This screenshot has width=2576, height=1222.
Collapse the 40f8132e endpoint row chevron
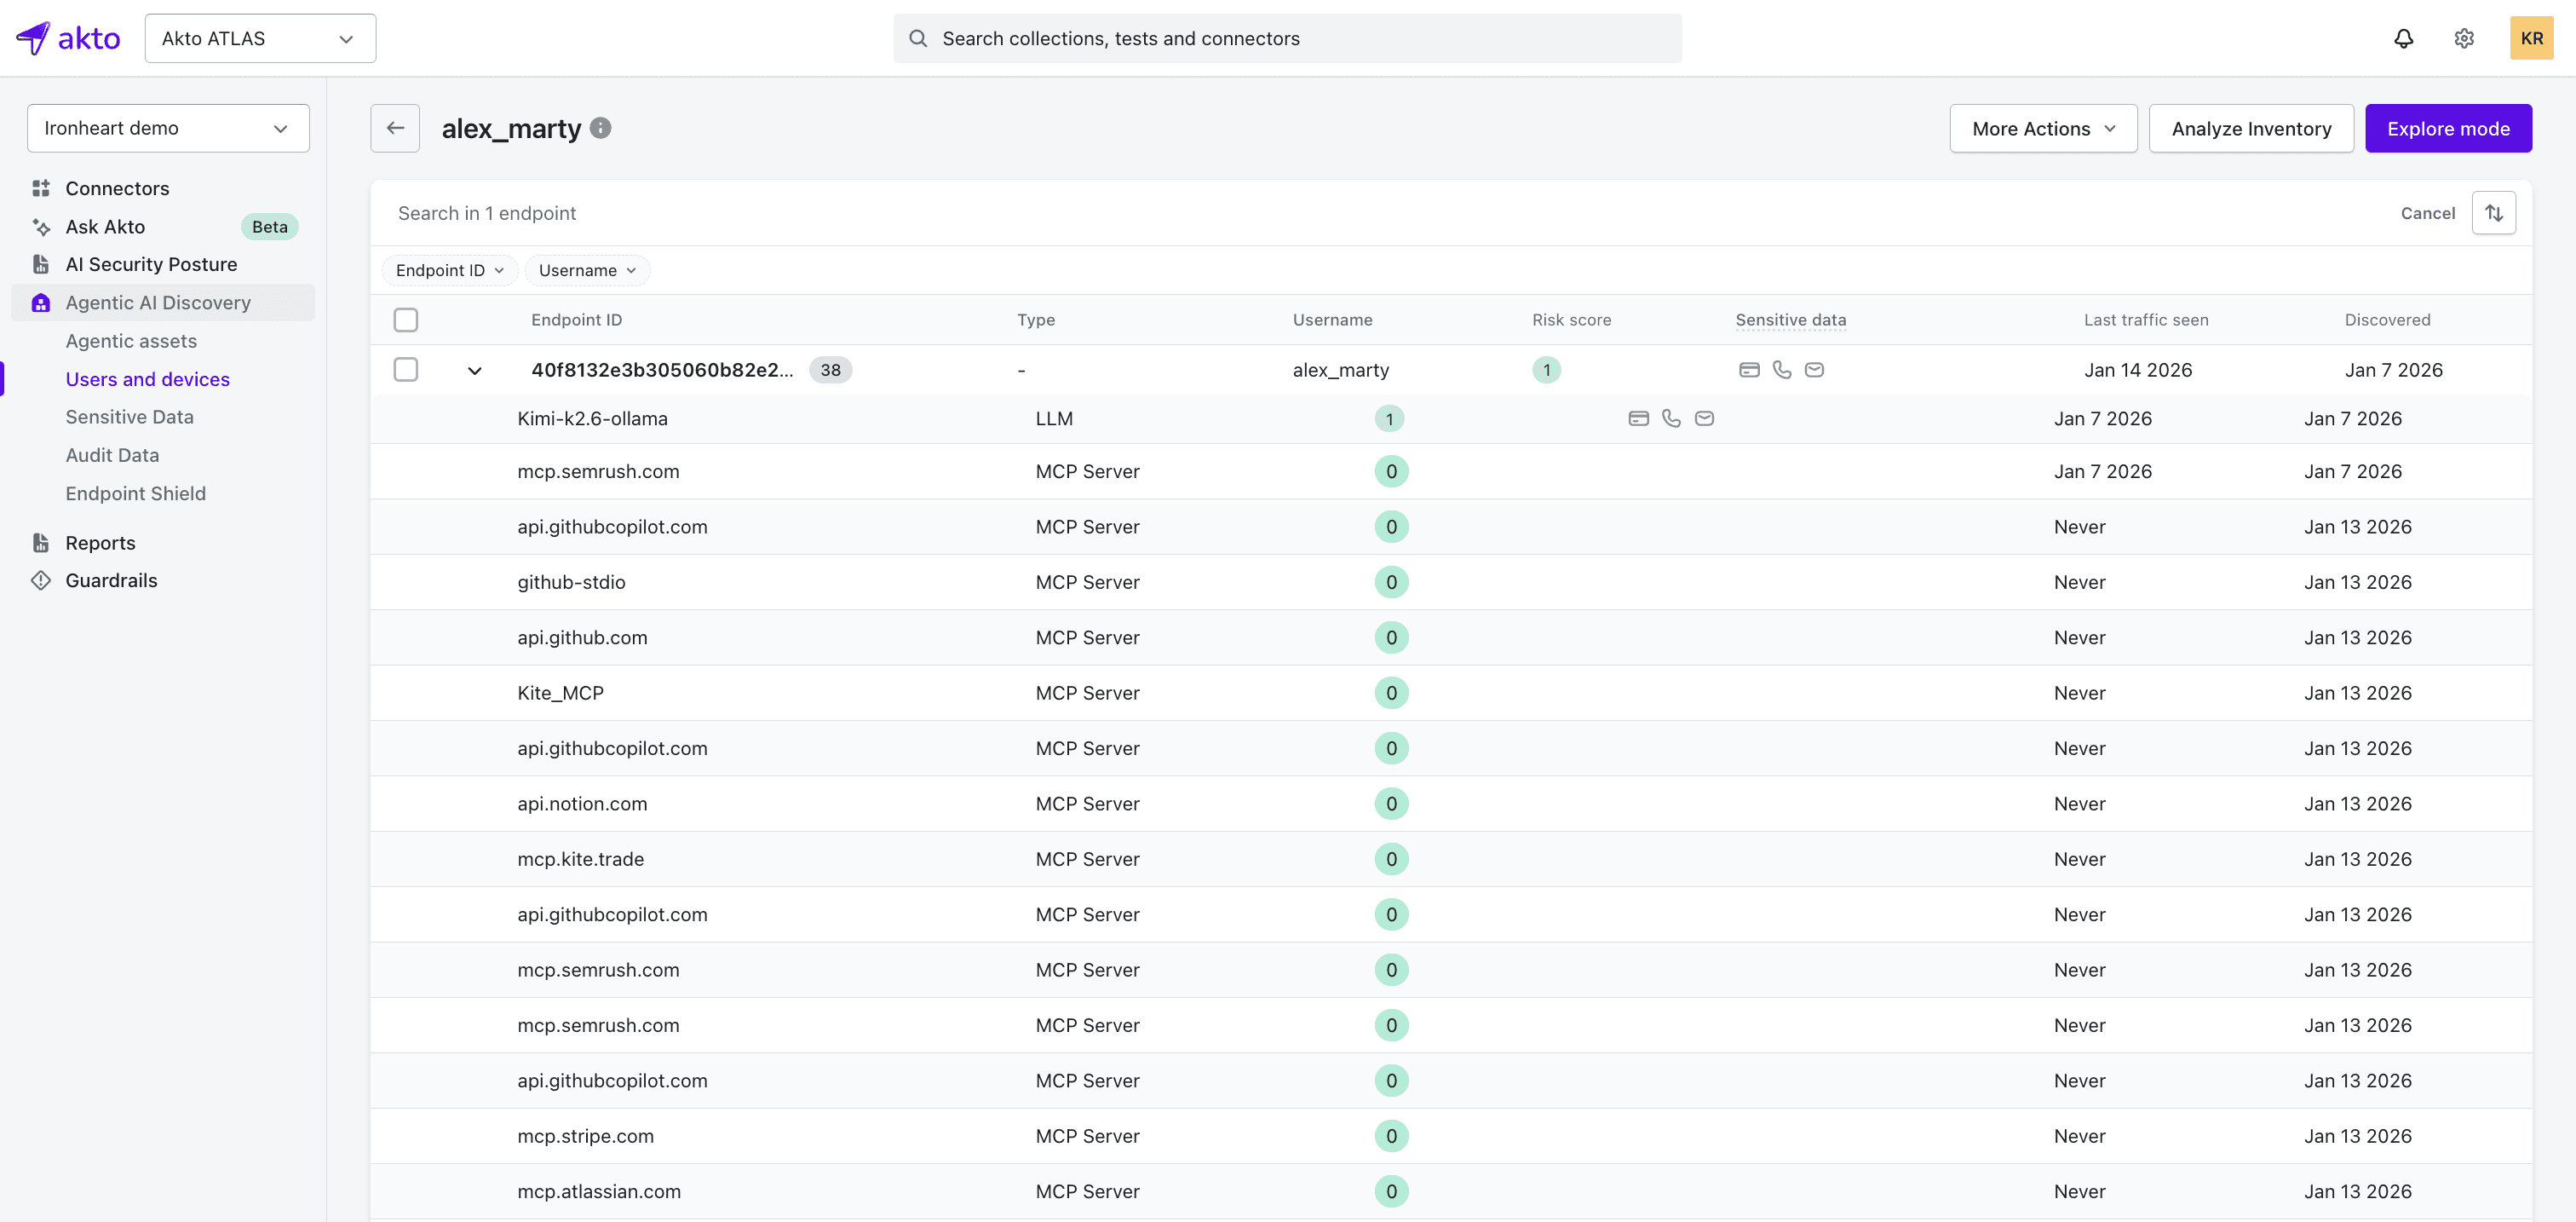click(x=475, y=371)
